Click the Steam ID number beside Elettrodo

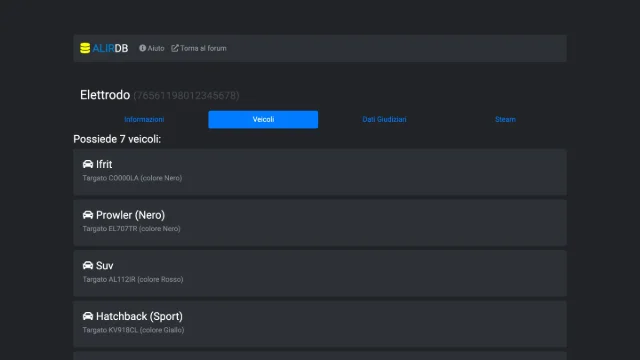click(x=187, y=96)
